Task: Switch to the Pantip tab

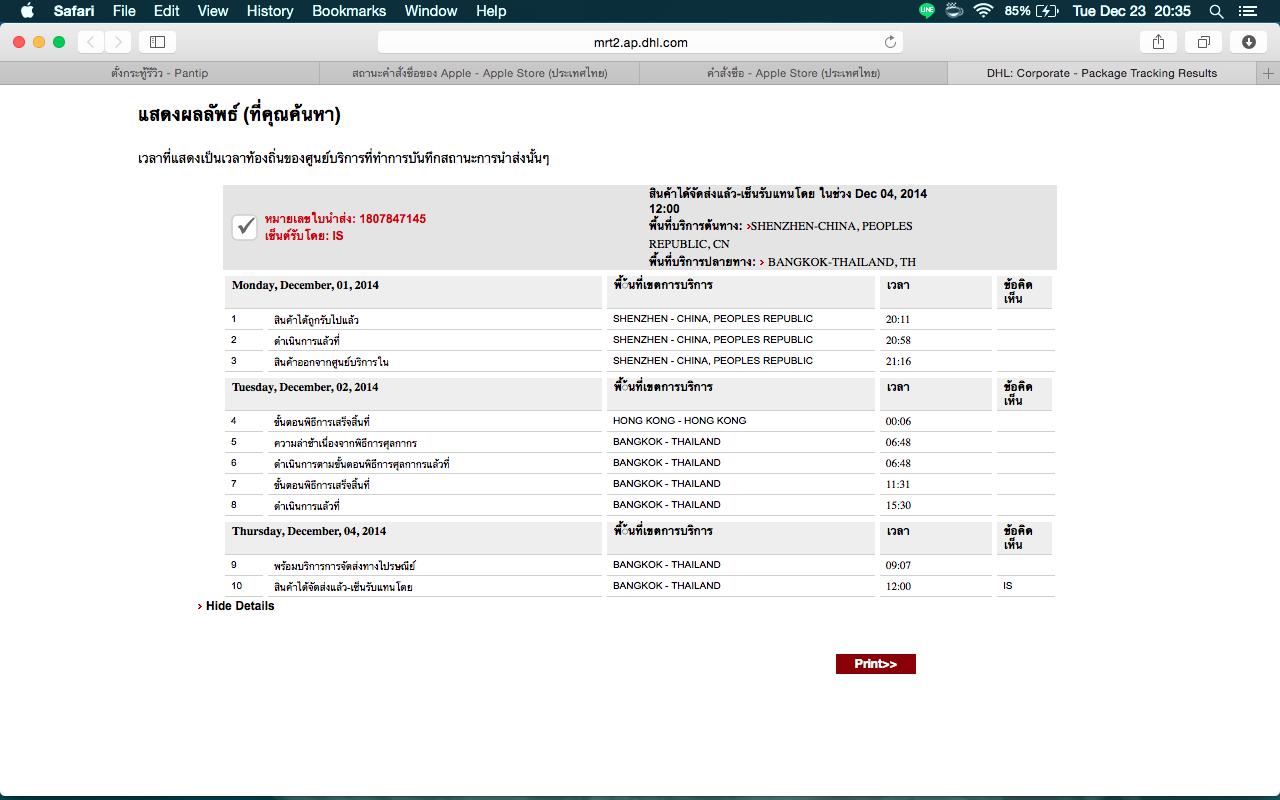Action: tap(160, 73)
